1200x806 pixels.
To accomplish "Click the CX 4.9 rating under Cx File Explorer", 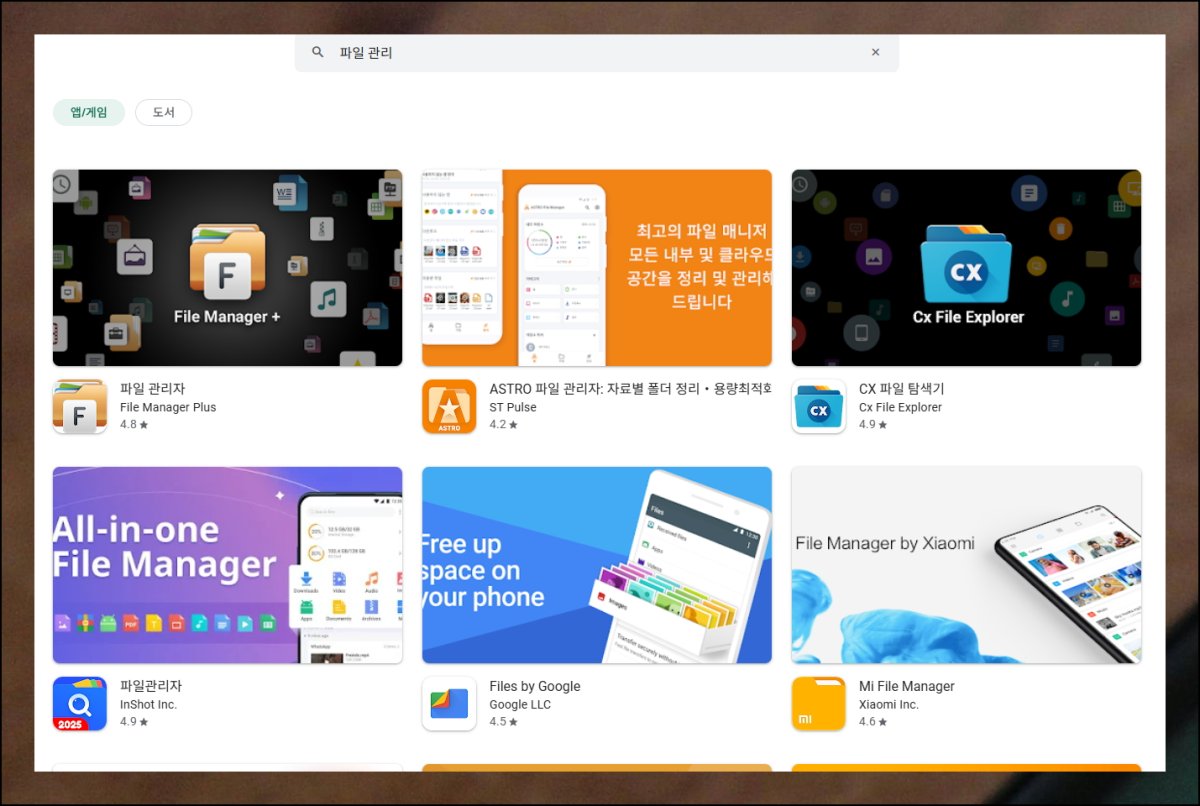I will tap(873, 424).
